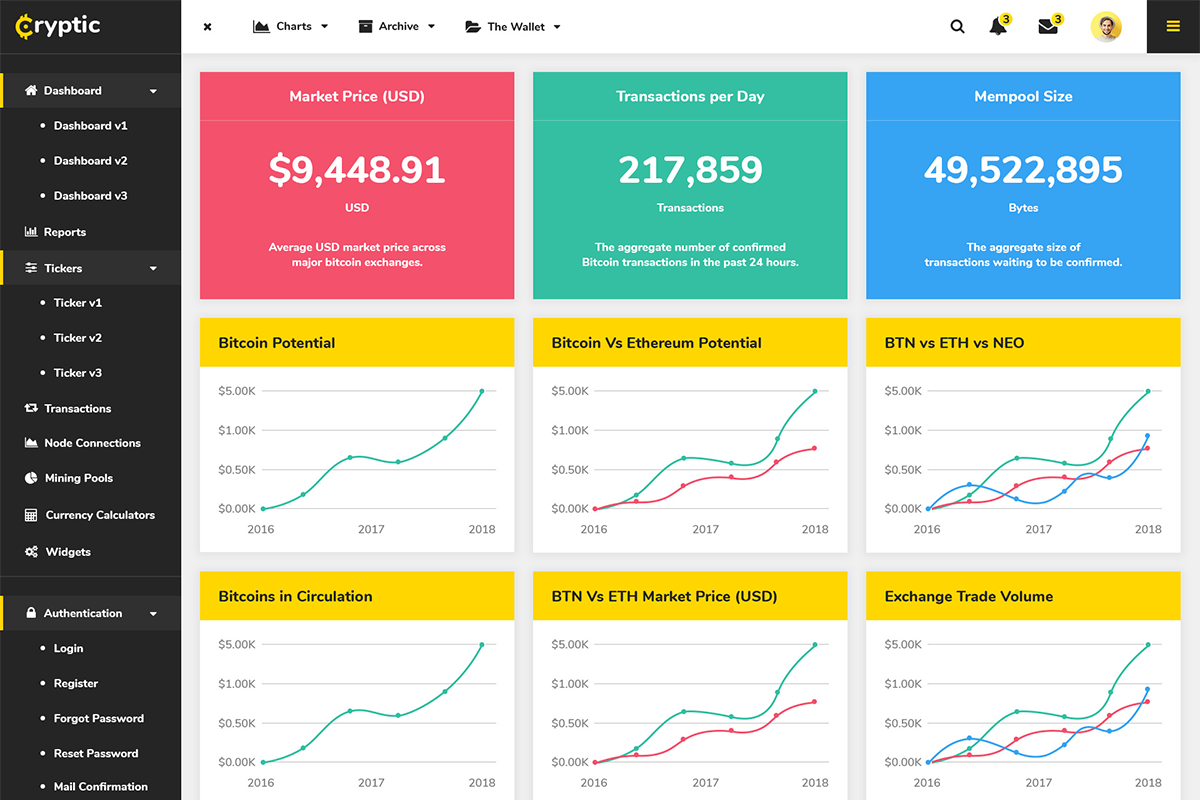Collapse the Tickers sidebar section
This screenshot has height=800, width=1200.
pyautogui.click(x=153, y=268)
